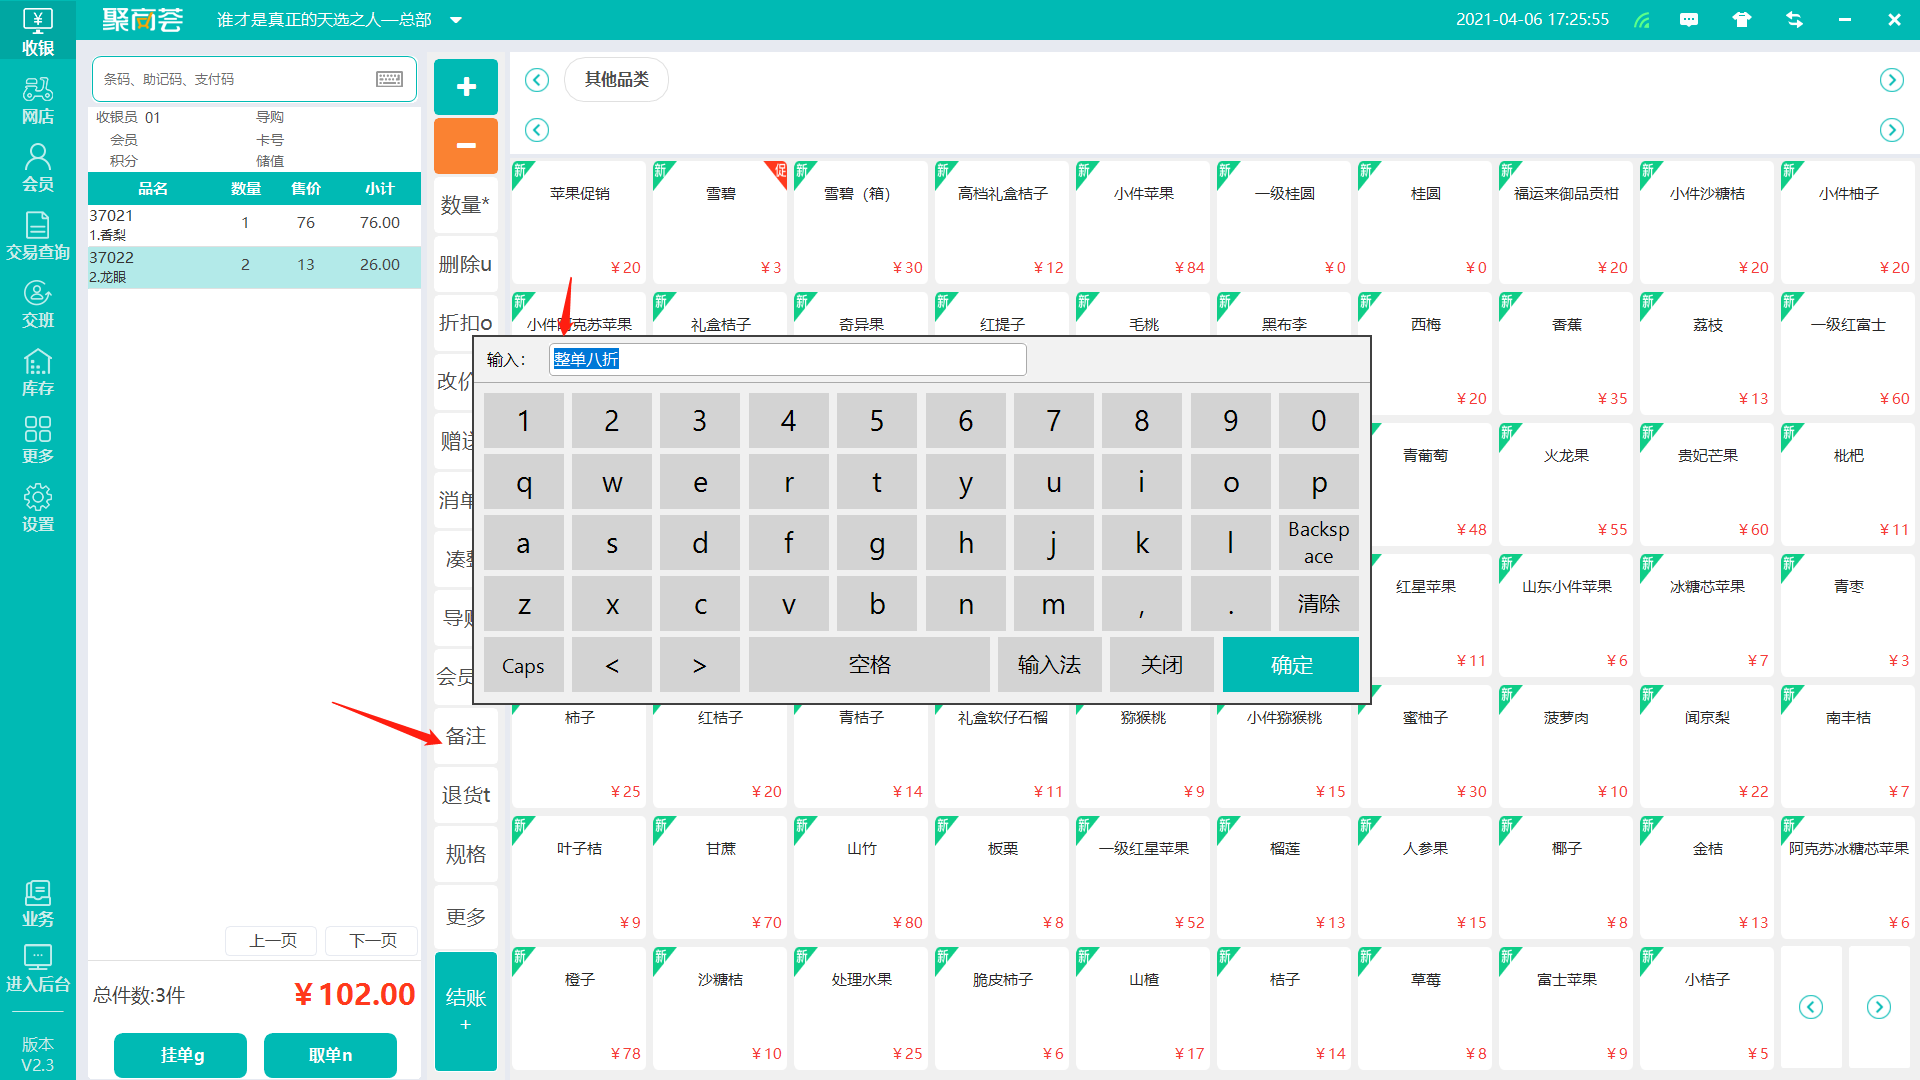Add 草莓 product to order
Viewport: 1920px width, 1080px height.
click(1425, 1009)
